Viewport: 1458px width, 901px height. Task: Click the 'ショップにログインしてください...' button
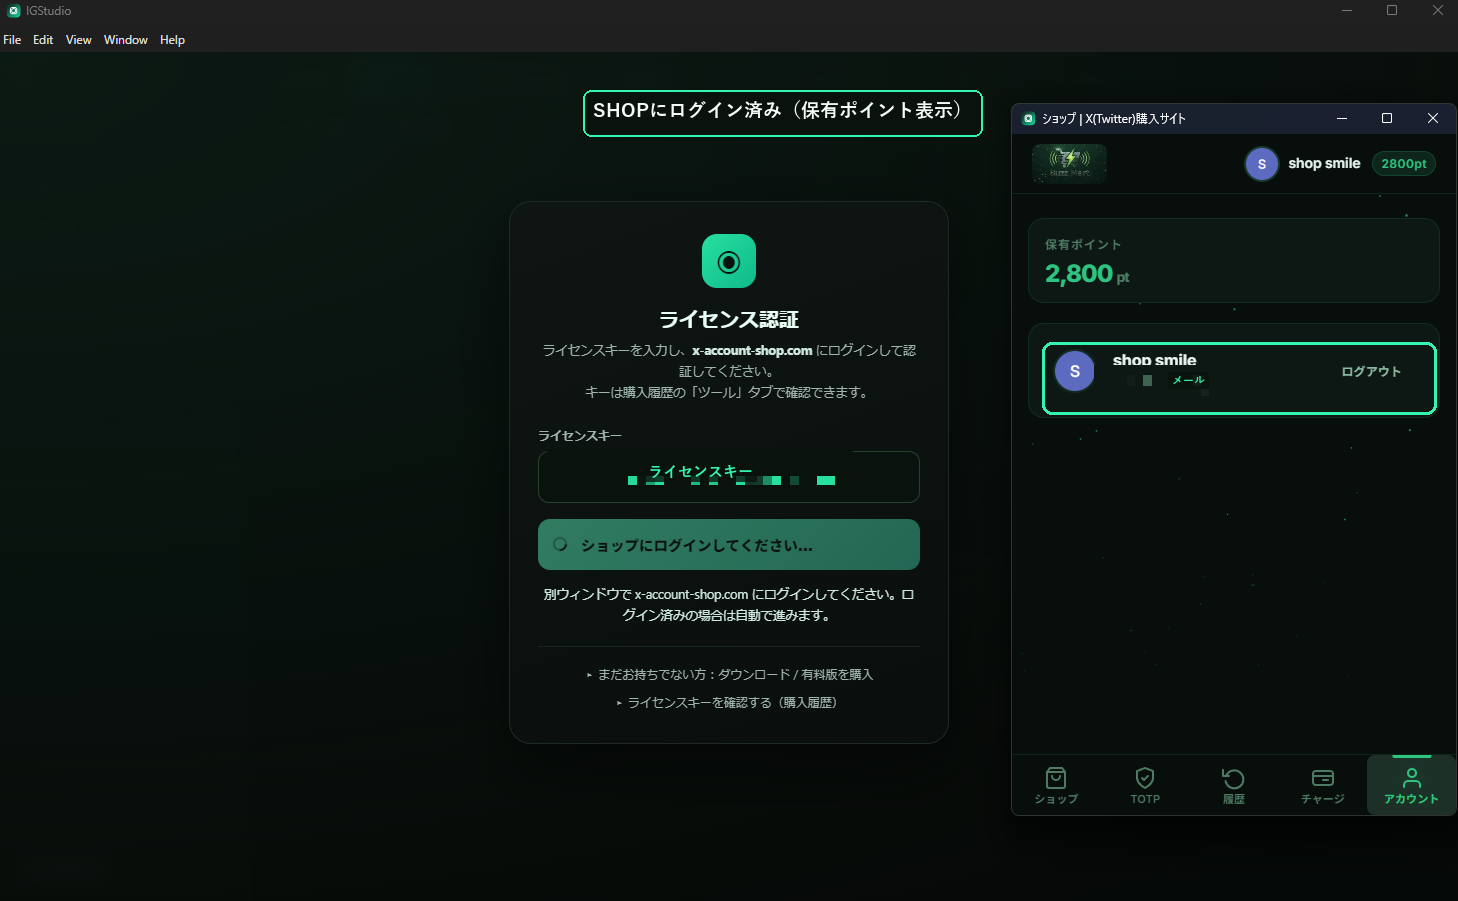click(729, 545)
